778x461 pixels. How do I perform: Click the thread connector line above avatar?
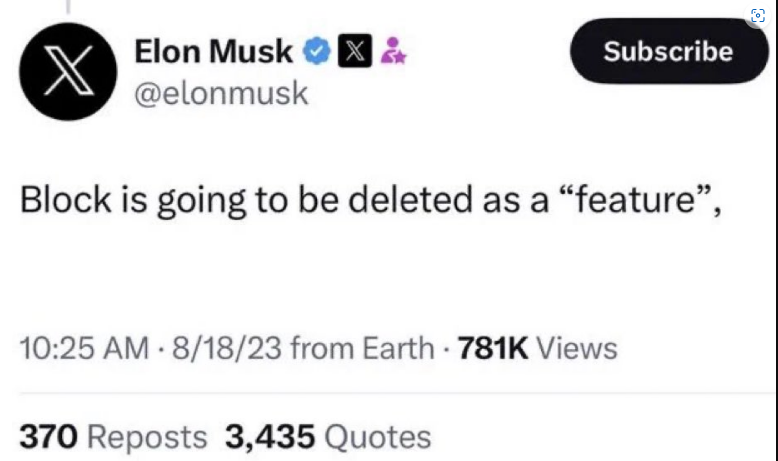[x=68, y=6]
